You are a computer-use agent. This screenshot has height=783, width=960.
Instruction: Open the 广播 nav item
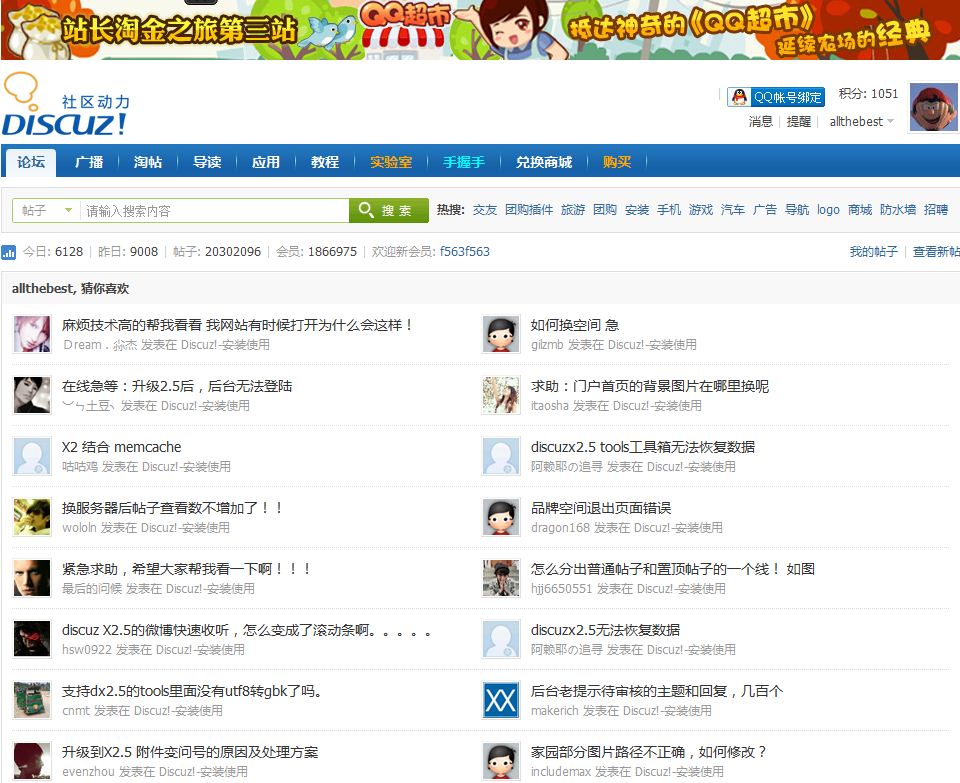tap(89, 162)
